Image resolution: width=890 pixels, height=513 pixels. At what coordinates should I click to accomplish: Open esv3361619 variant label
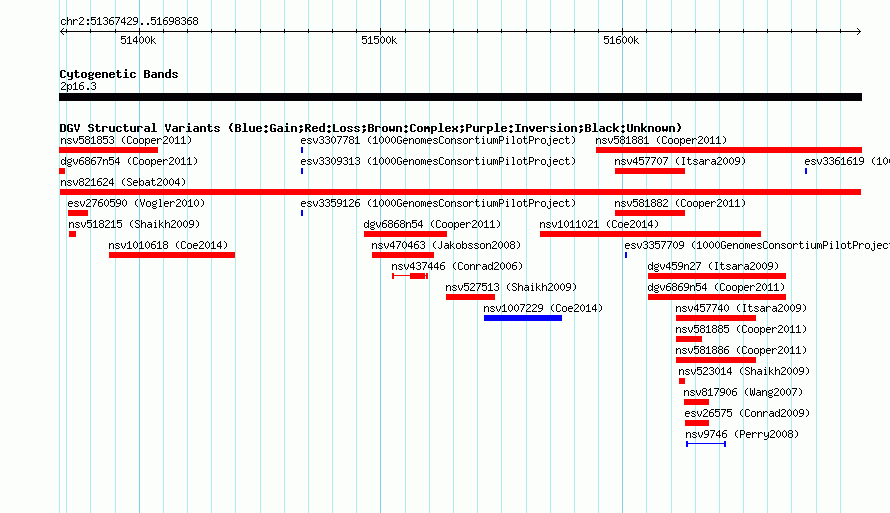click(846, 161)
